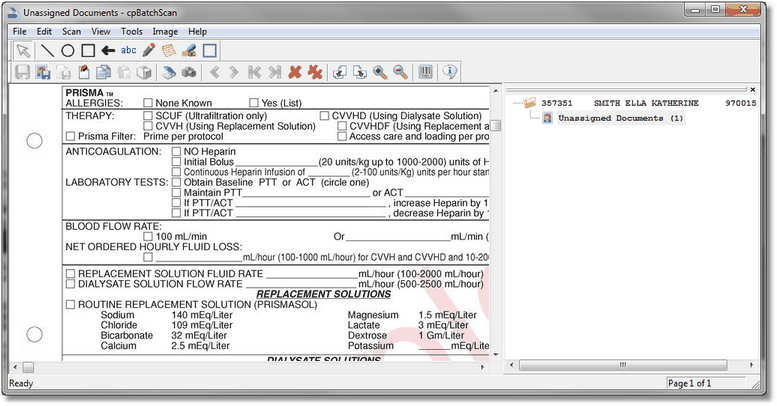This screenshot has height=406, width=777.
Task: Open the Tools menu
Action: click(x=131, y=32)
